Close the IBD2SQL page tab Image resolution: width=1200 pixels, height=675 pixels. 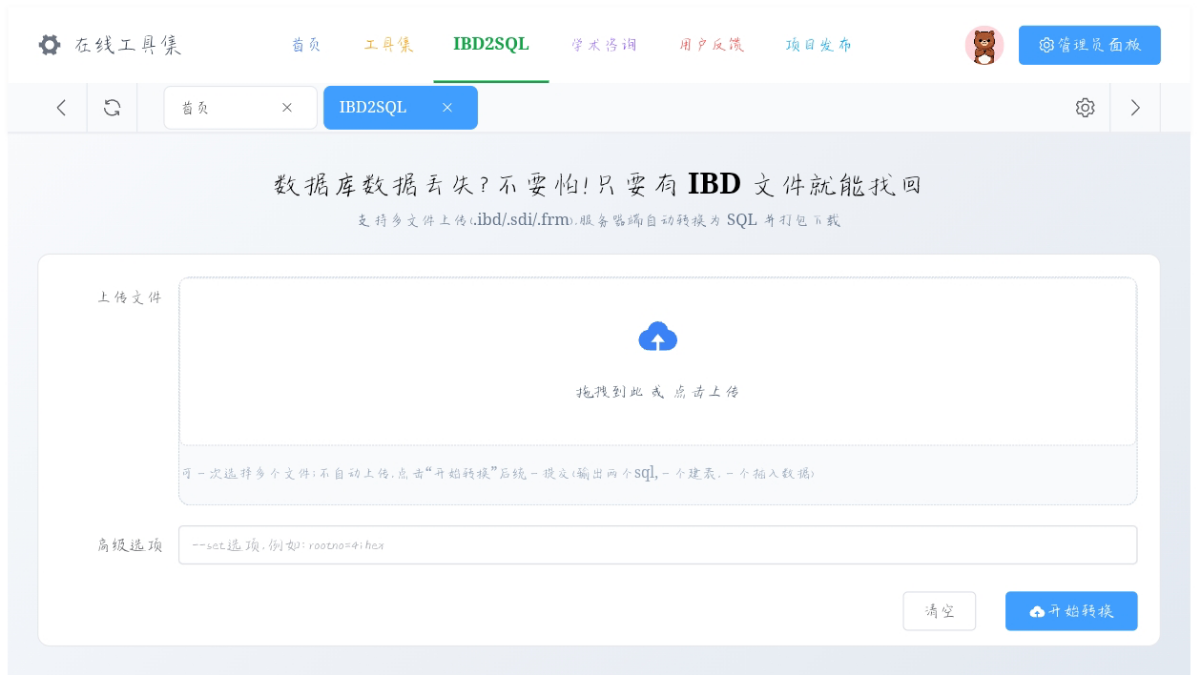point(447,108)
